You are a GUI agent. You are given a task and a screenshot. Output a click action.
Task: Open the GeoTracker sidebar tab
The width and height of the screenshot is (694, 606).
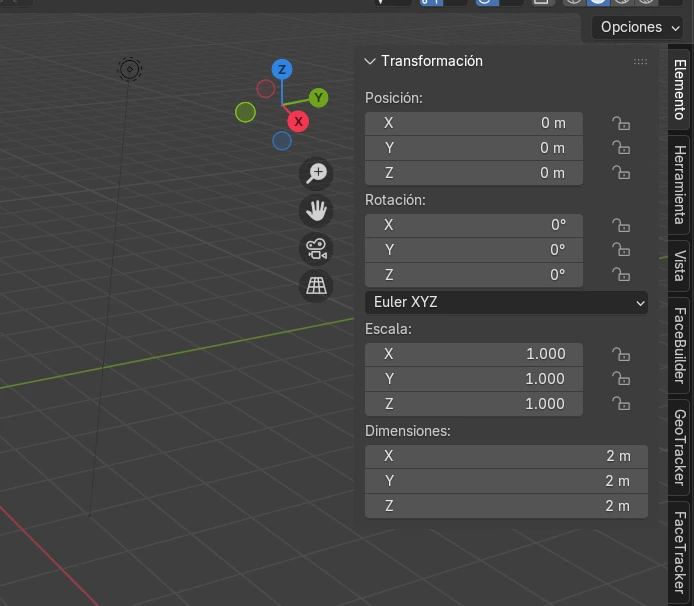[x=679, y=446]
